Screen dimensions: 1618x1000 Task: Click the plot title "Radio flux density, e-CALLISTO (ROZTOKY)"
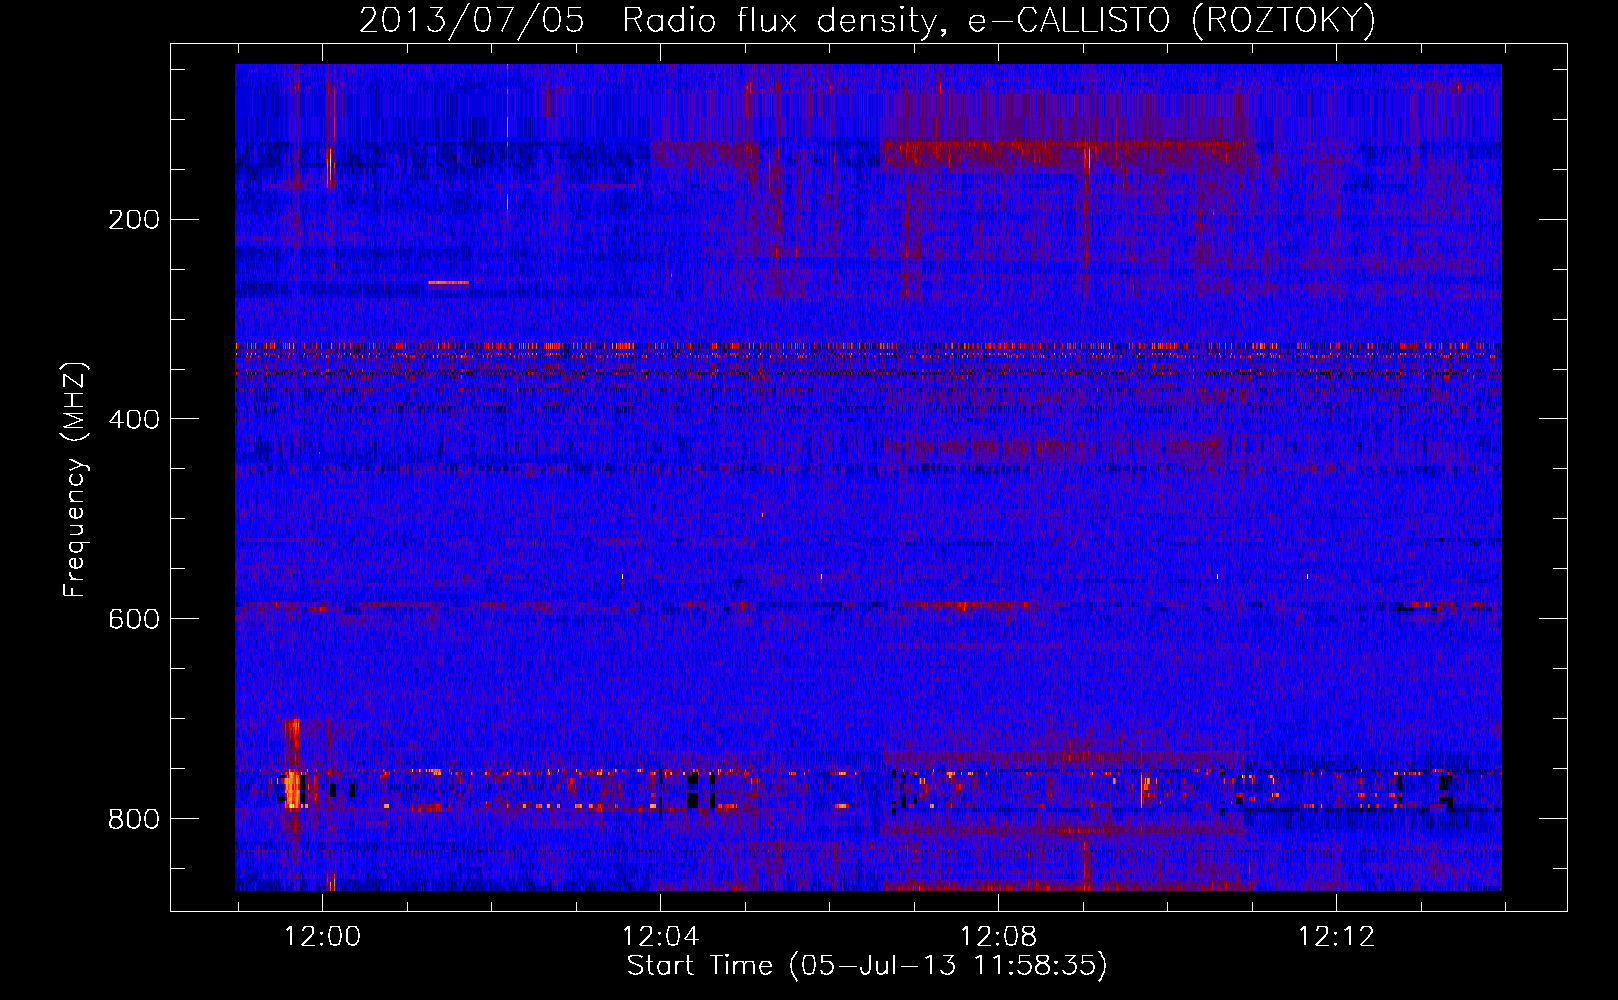999,20
